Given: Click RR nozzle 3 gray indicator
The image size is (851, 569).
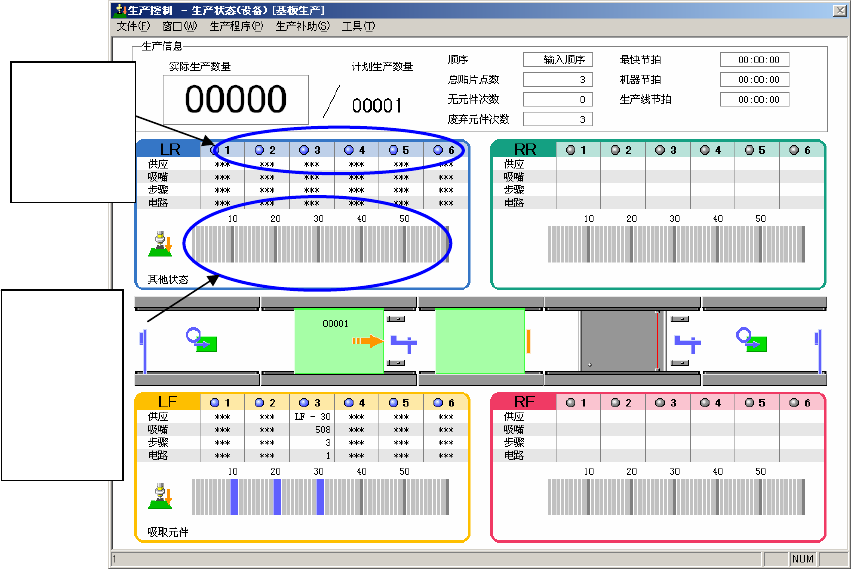Looking at the screenshot, I should (x=660, y=150).
